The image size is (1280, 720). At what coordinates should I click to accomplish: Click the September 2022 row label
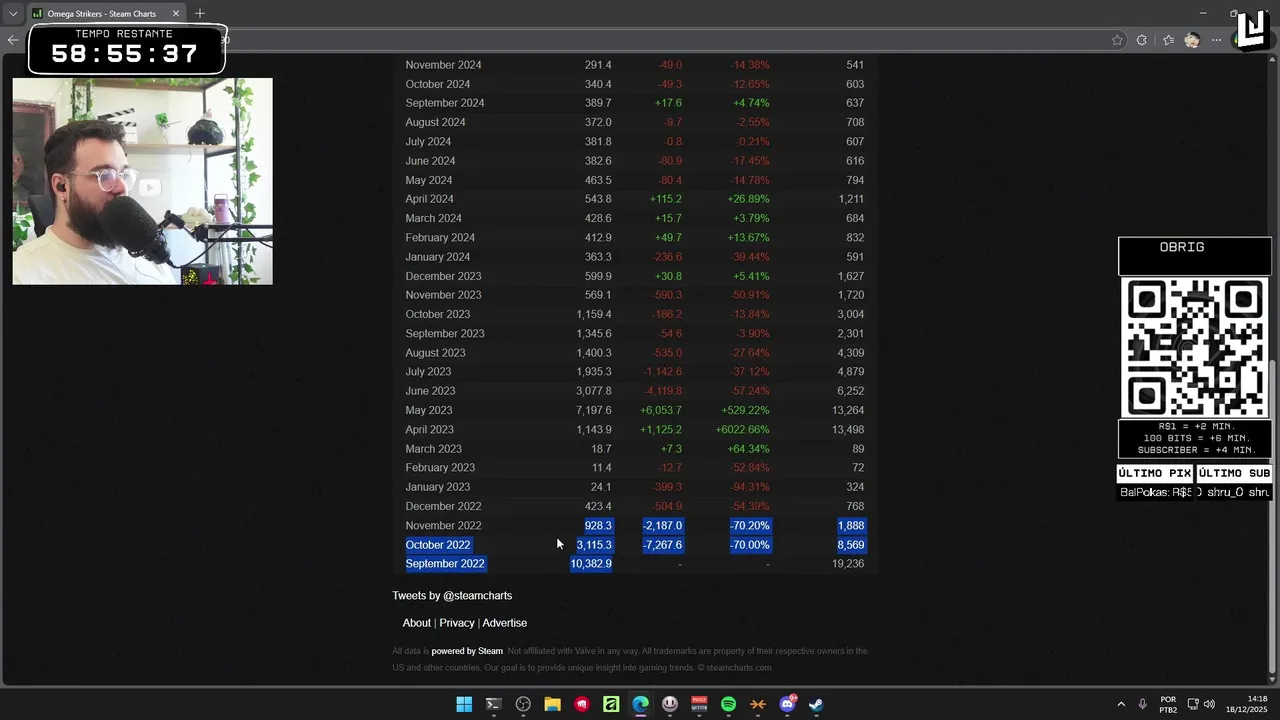click(445, 564)
